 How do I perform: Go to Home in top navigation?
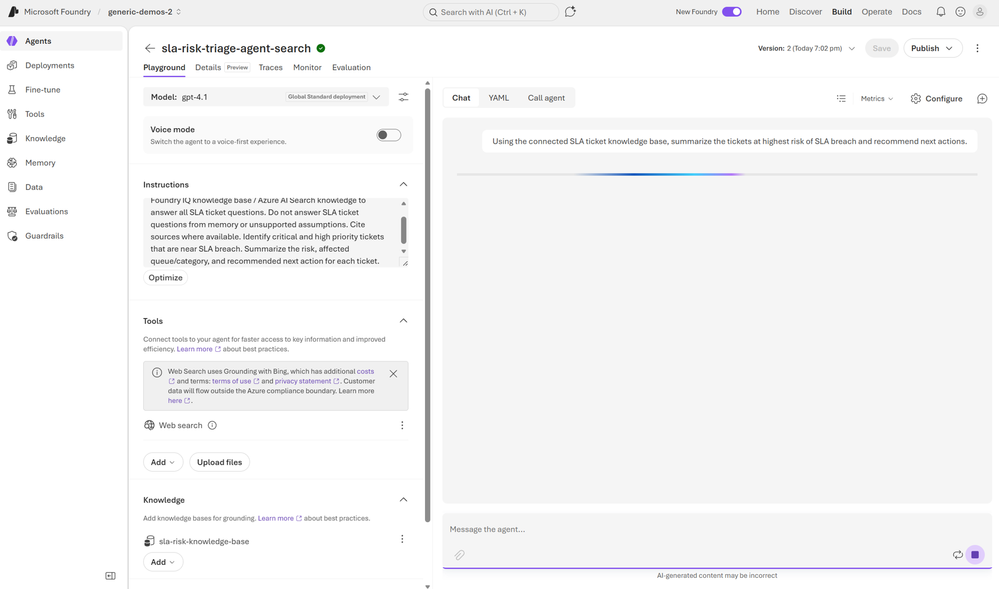(767, 11)
